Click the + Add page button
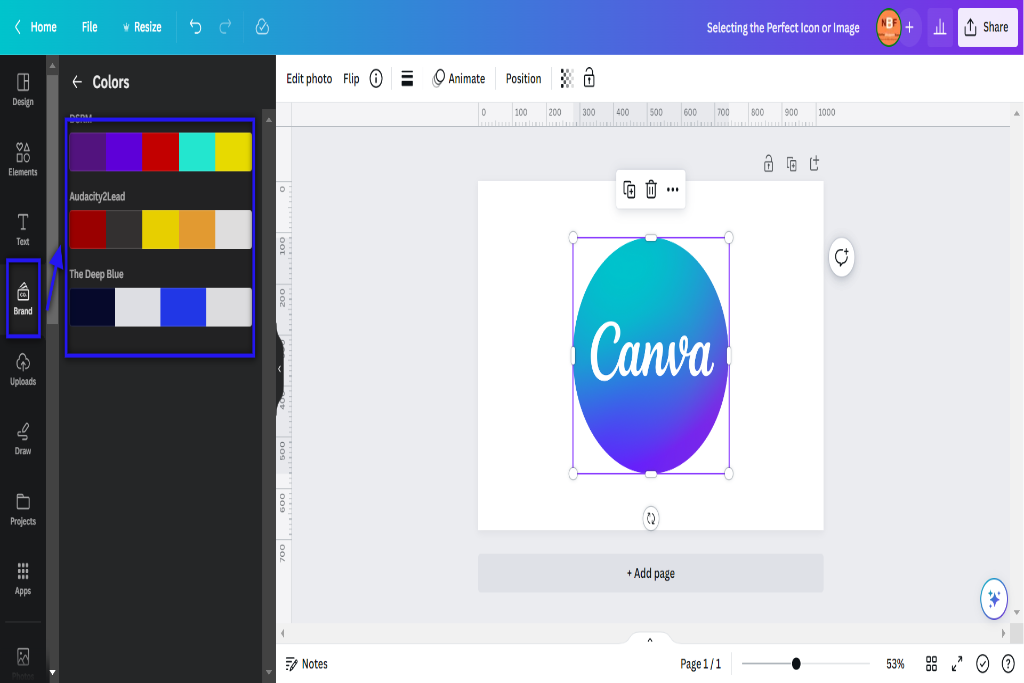Image resolution: width=1024 pixels, height=683 pixels. point(650,573)
